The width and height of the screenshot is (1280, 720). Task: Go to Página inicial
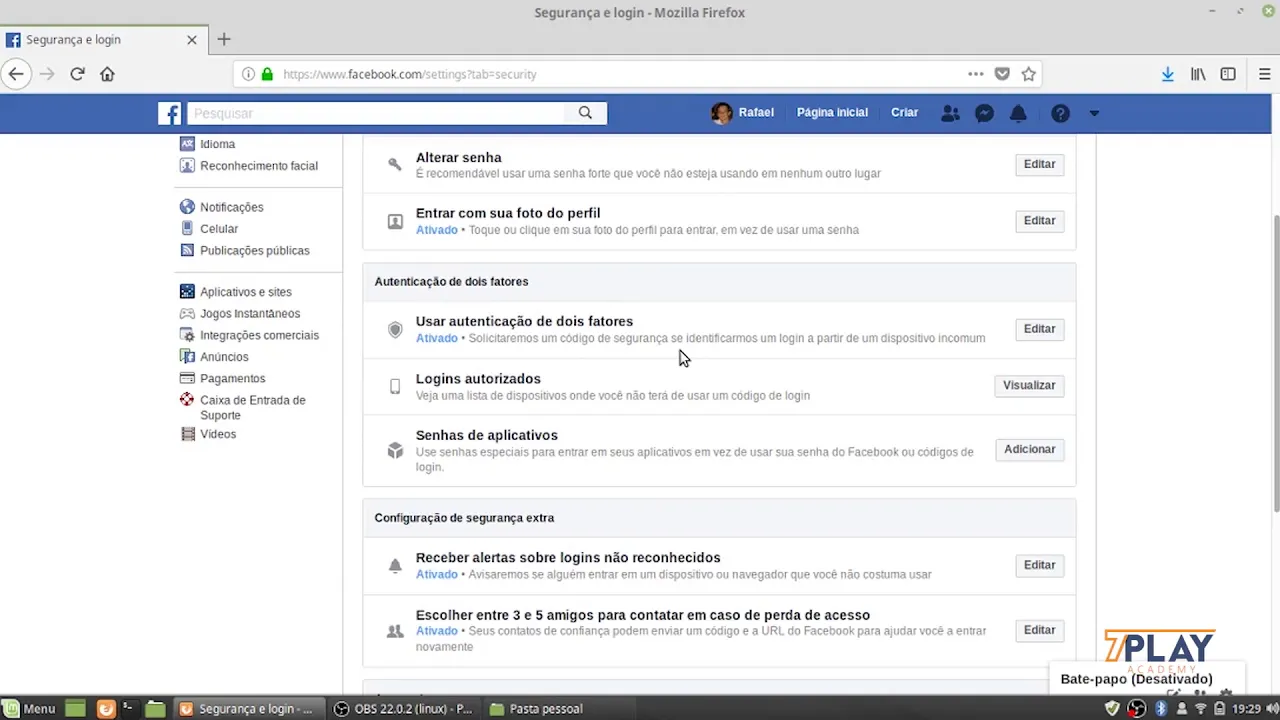pyautogui.click(x=832, y=113)
